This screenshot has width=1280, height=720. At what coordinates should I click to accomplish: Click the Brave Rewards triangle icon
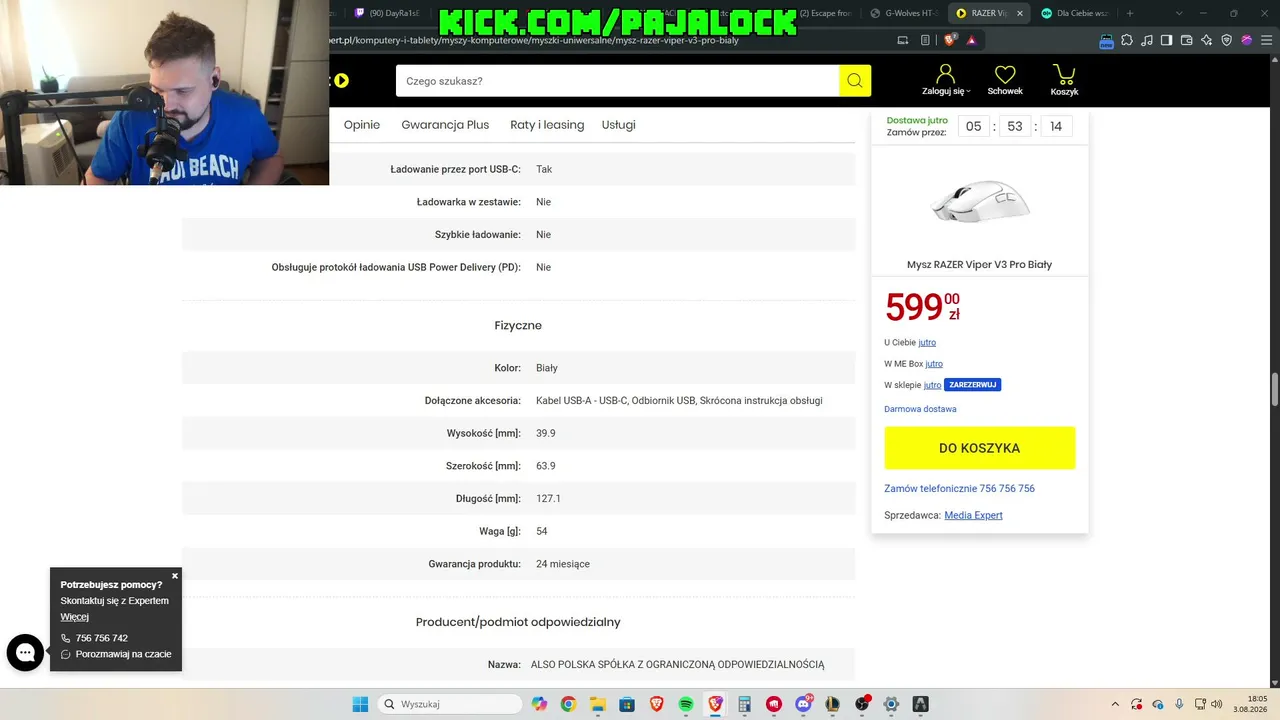point(971,40)
